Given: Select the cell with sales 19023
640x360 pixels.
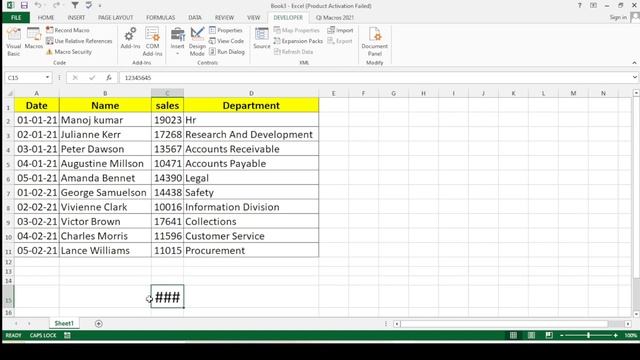Looking at the screenshot, I should coord(167,120).
